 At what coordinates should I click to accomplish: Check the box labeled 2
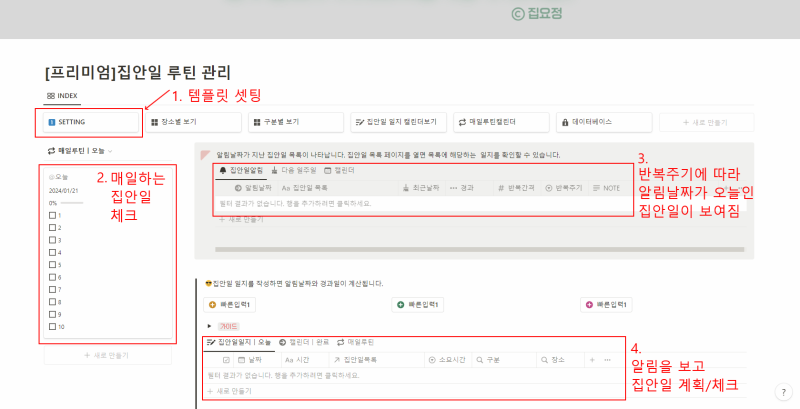click(x=52, y=227)
